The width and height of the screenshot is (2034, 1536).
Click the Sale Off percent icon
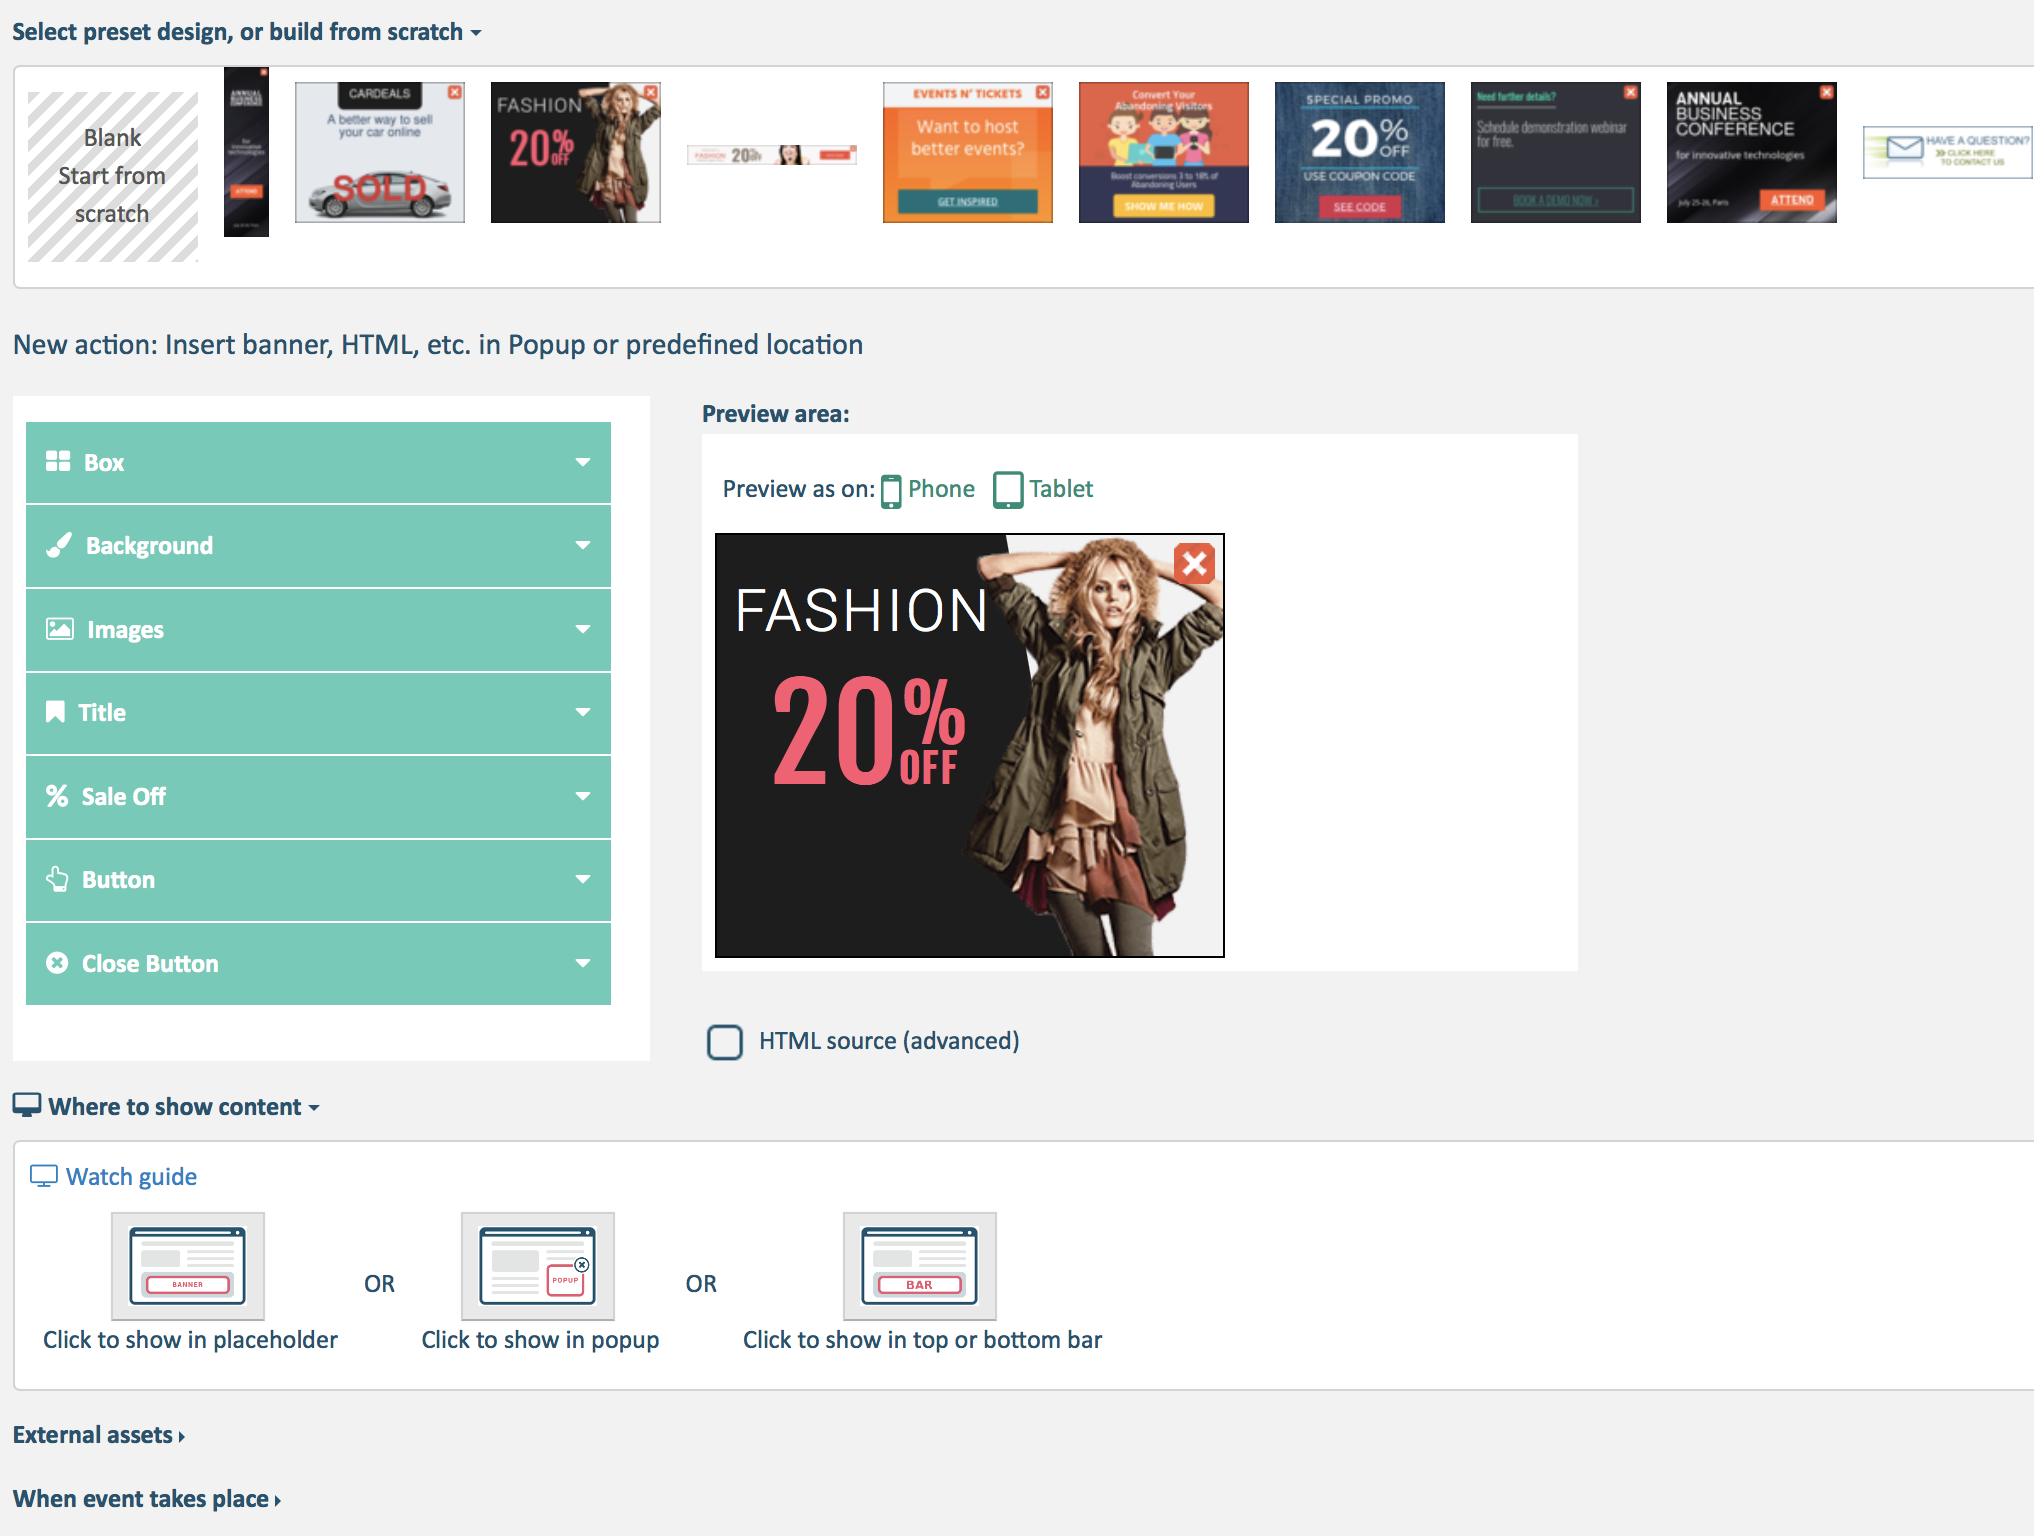pyautogui.click(x=57, y=796)
